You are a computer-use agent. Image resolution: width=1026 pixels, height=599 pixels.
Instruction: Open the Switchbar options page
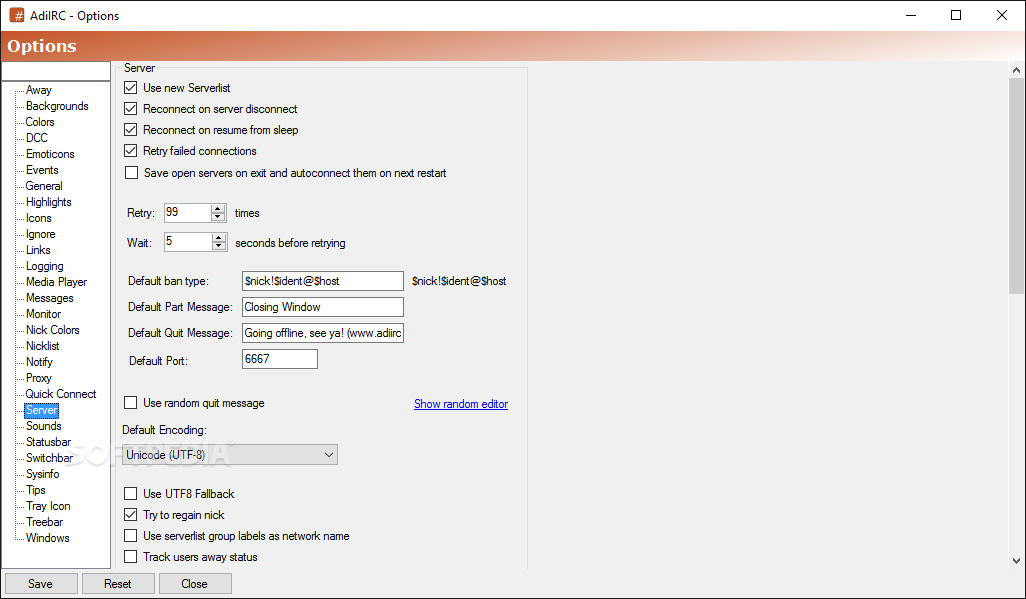pyautogui.click(x=50, y=458)
